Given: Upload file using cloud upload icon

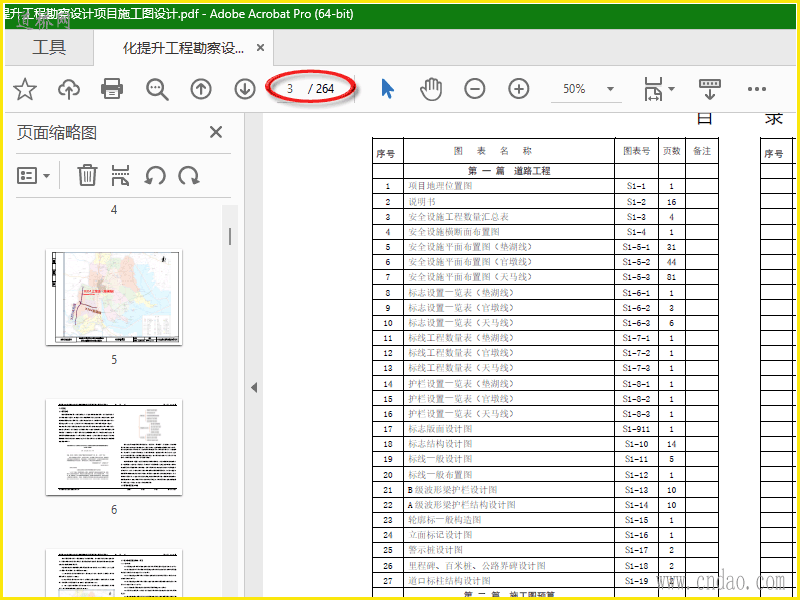Looking at the screenshot, I should click(69, 89).
